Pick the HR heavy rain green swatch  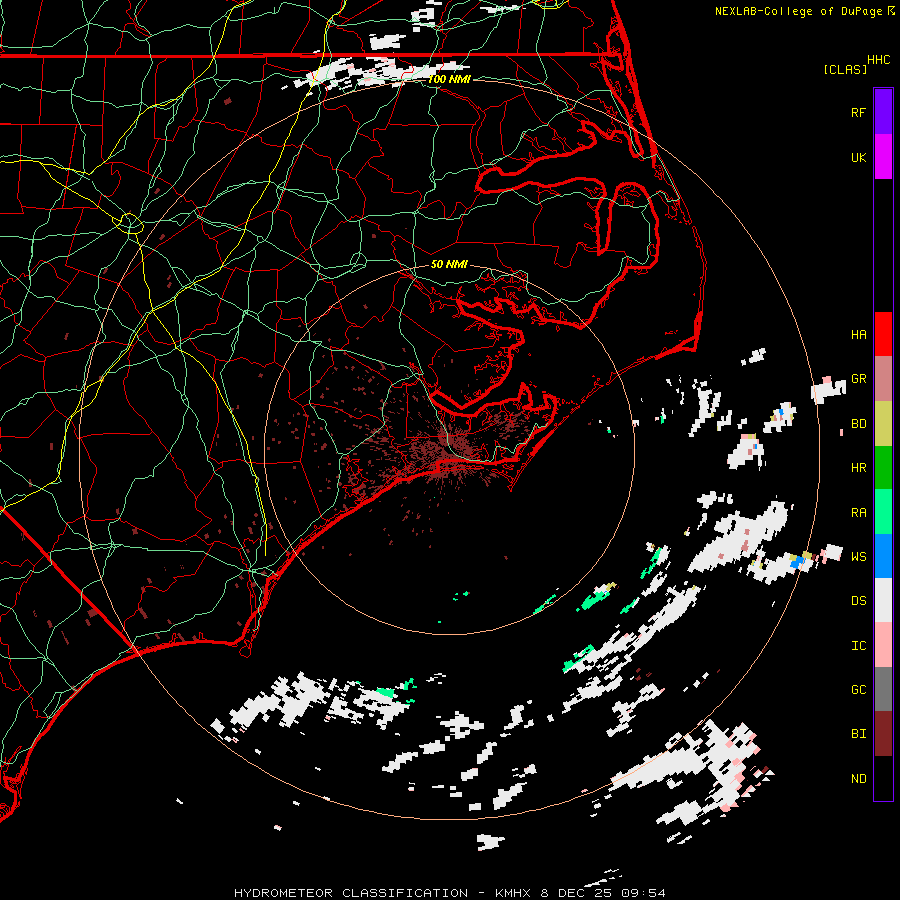pyautogui.click(x=883, y=468)
